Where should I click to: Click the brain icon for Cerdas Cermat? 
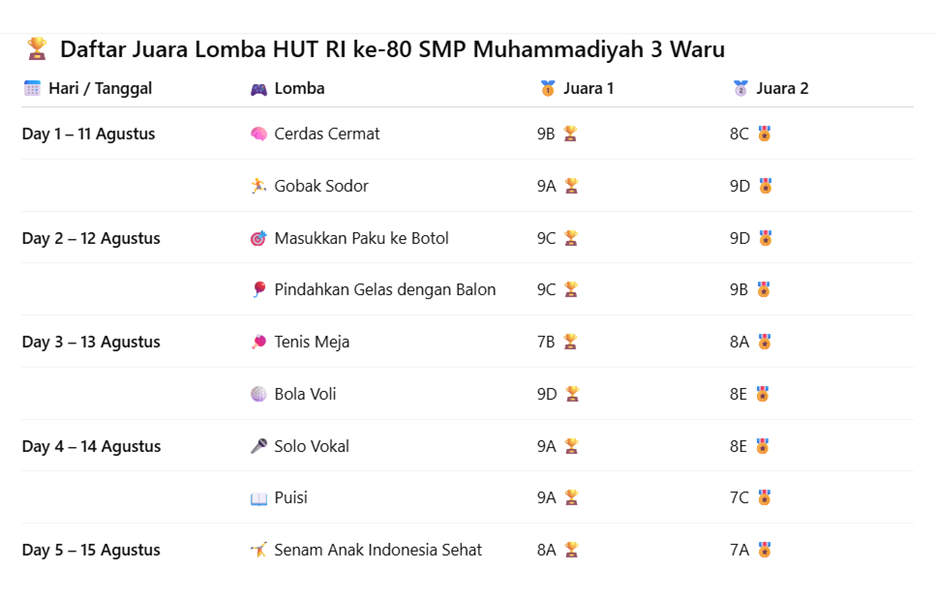(x=258, y=134)
